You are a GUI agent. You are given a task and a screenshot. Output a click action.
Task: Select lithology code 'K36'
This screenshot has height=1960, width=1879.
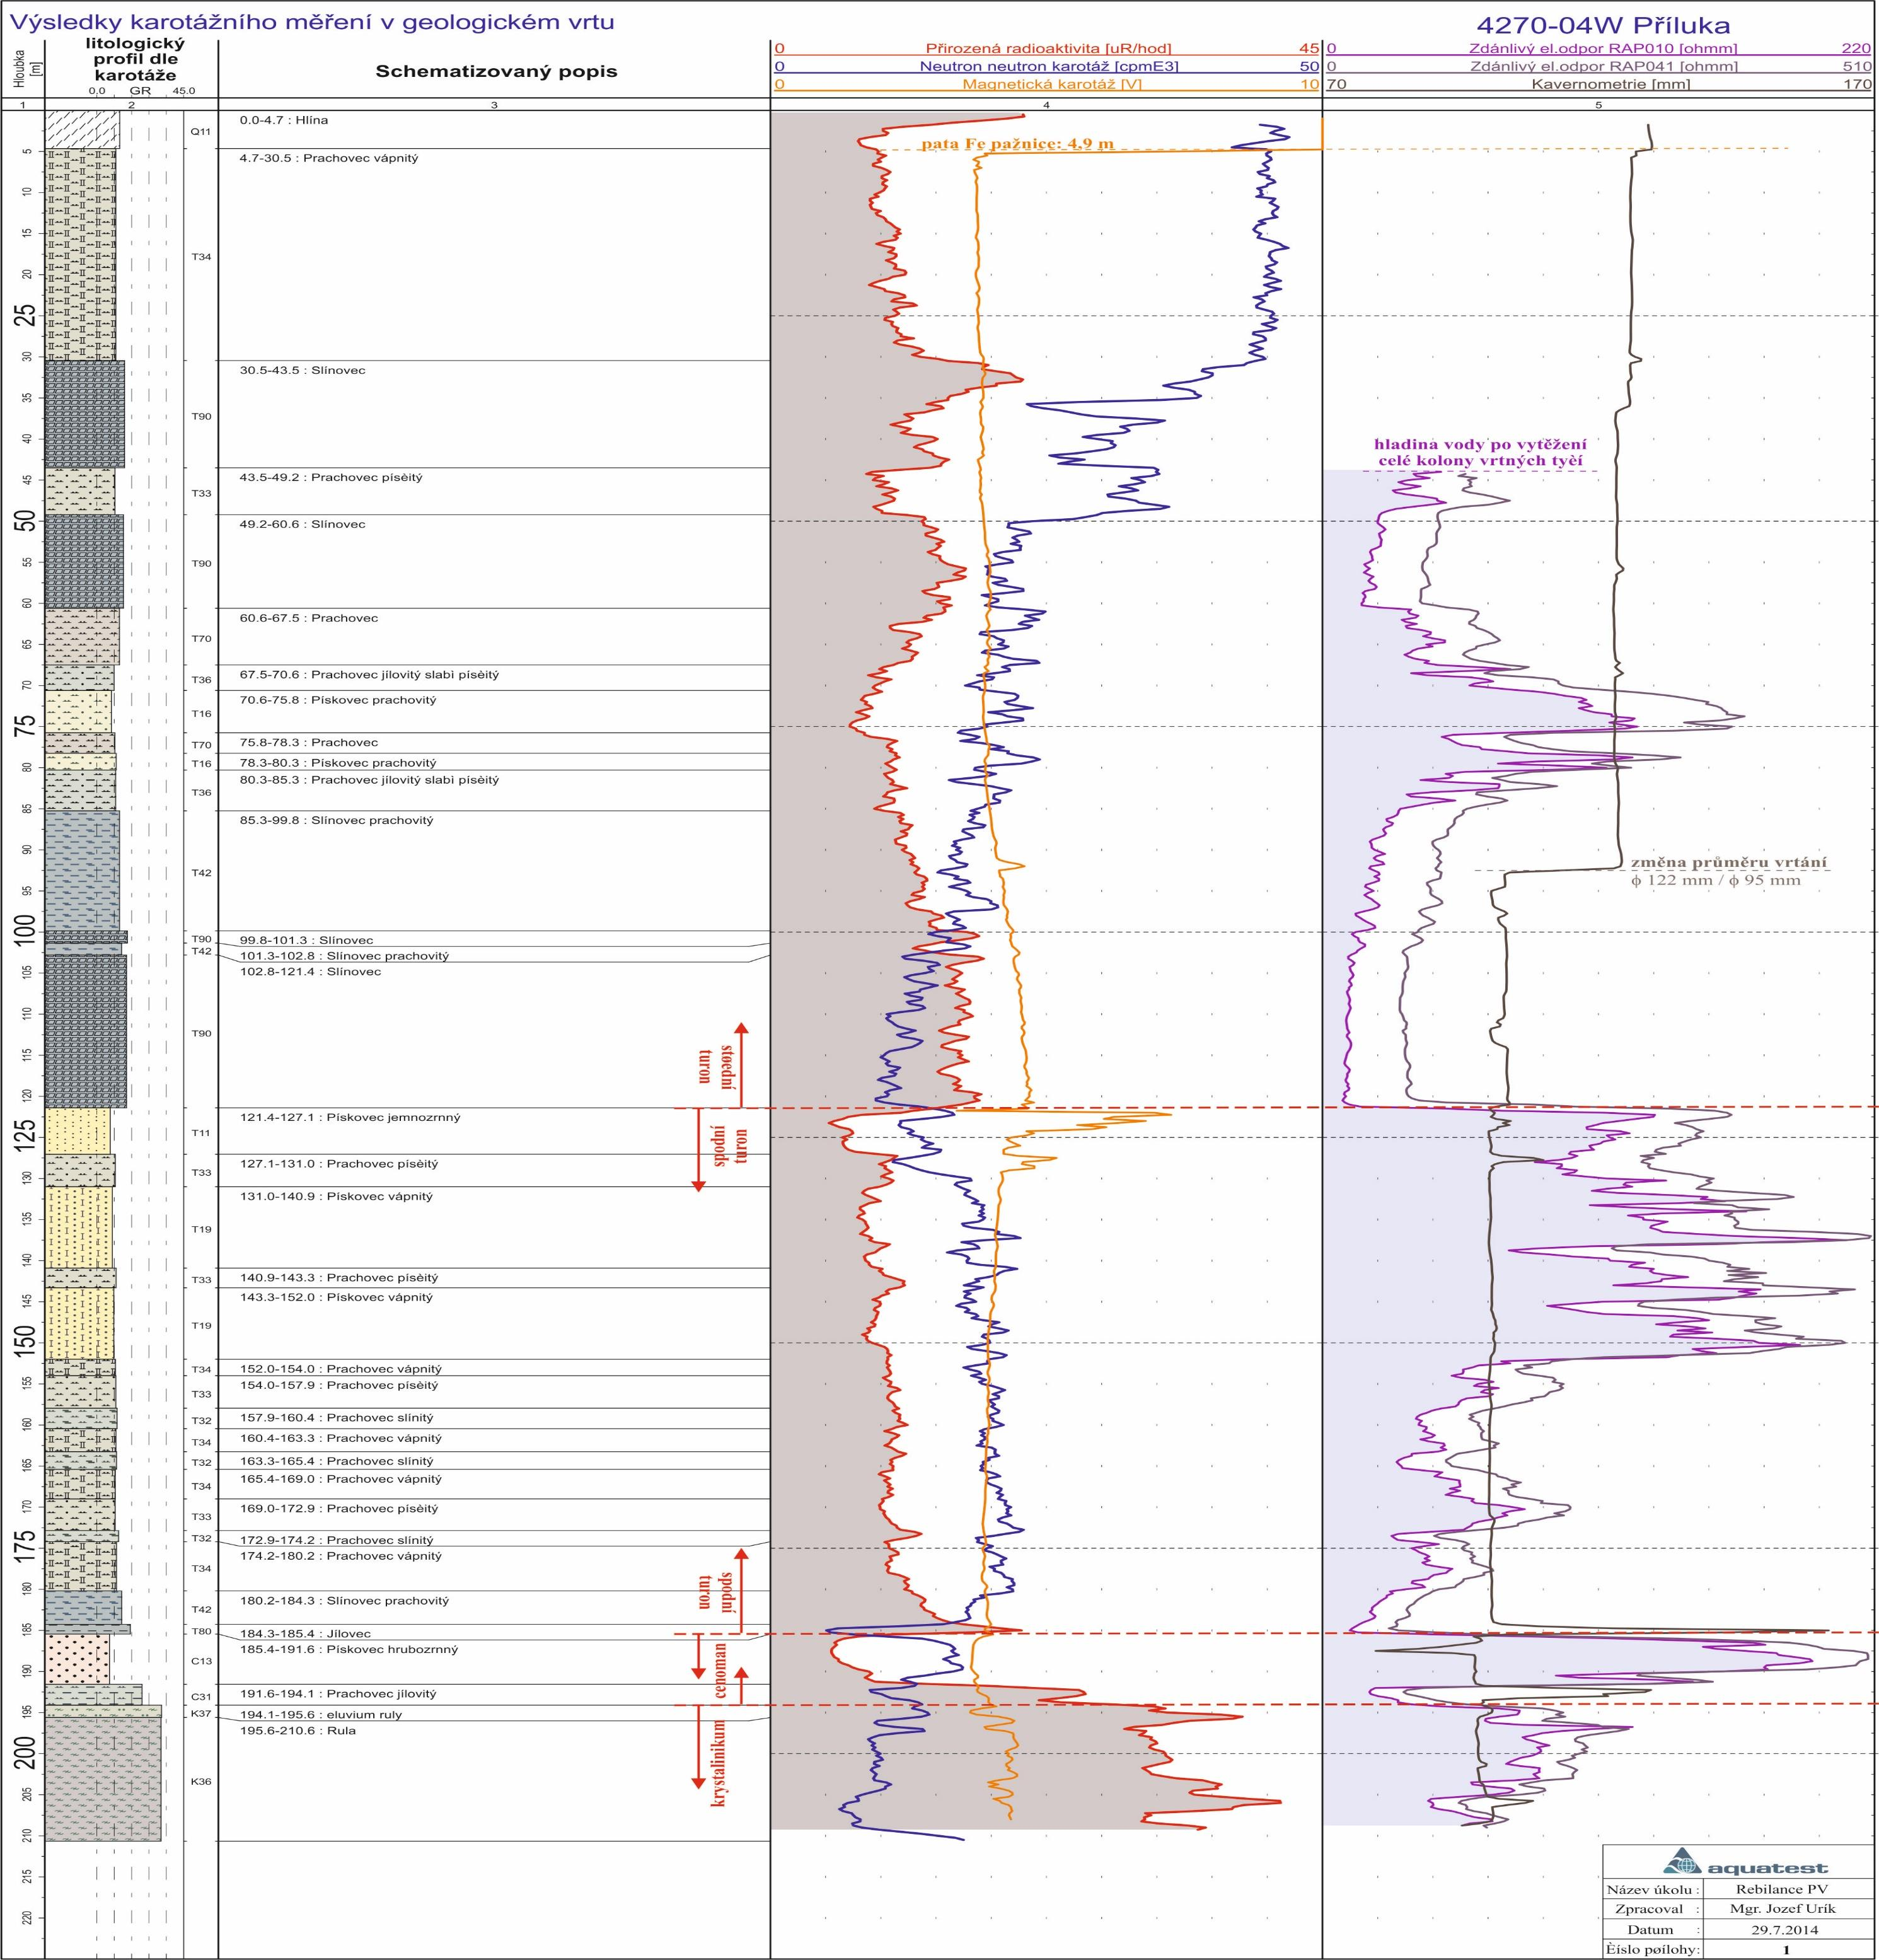[x=201, y=1782]
